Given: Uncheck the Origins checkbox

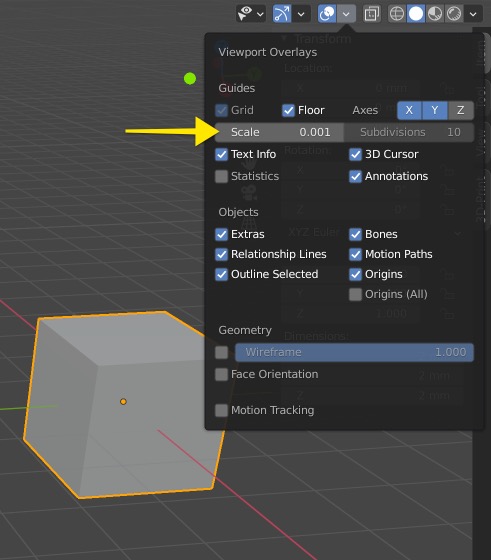Looking at the screenshot, I should tap(355, 274).
